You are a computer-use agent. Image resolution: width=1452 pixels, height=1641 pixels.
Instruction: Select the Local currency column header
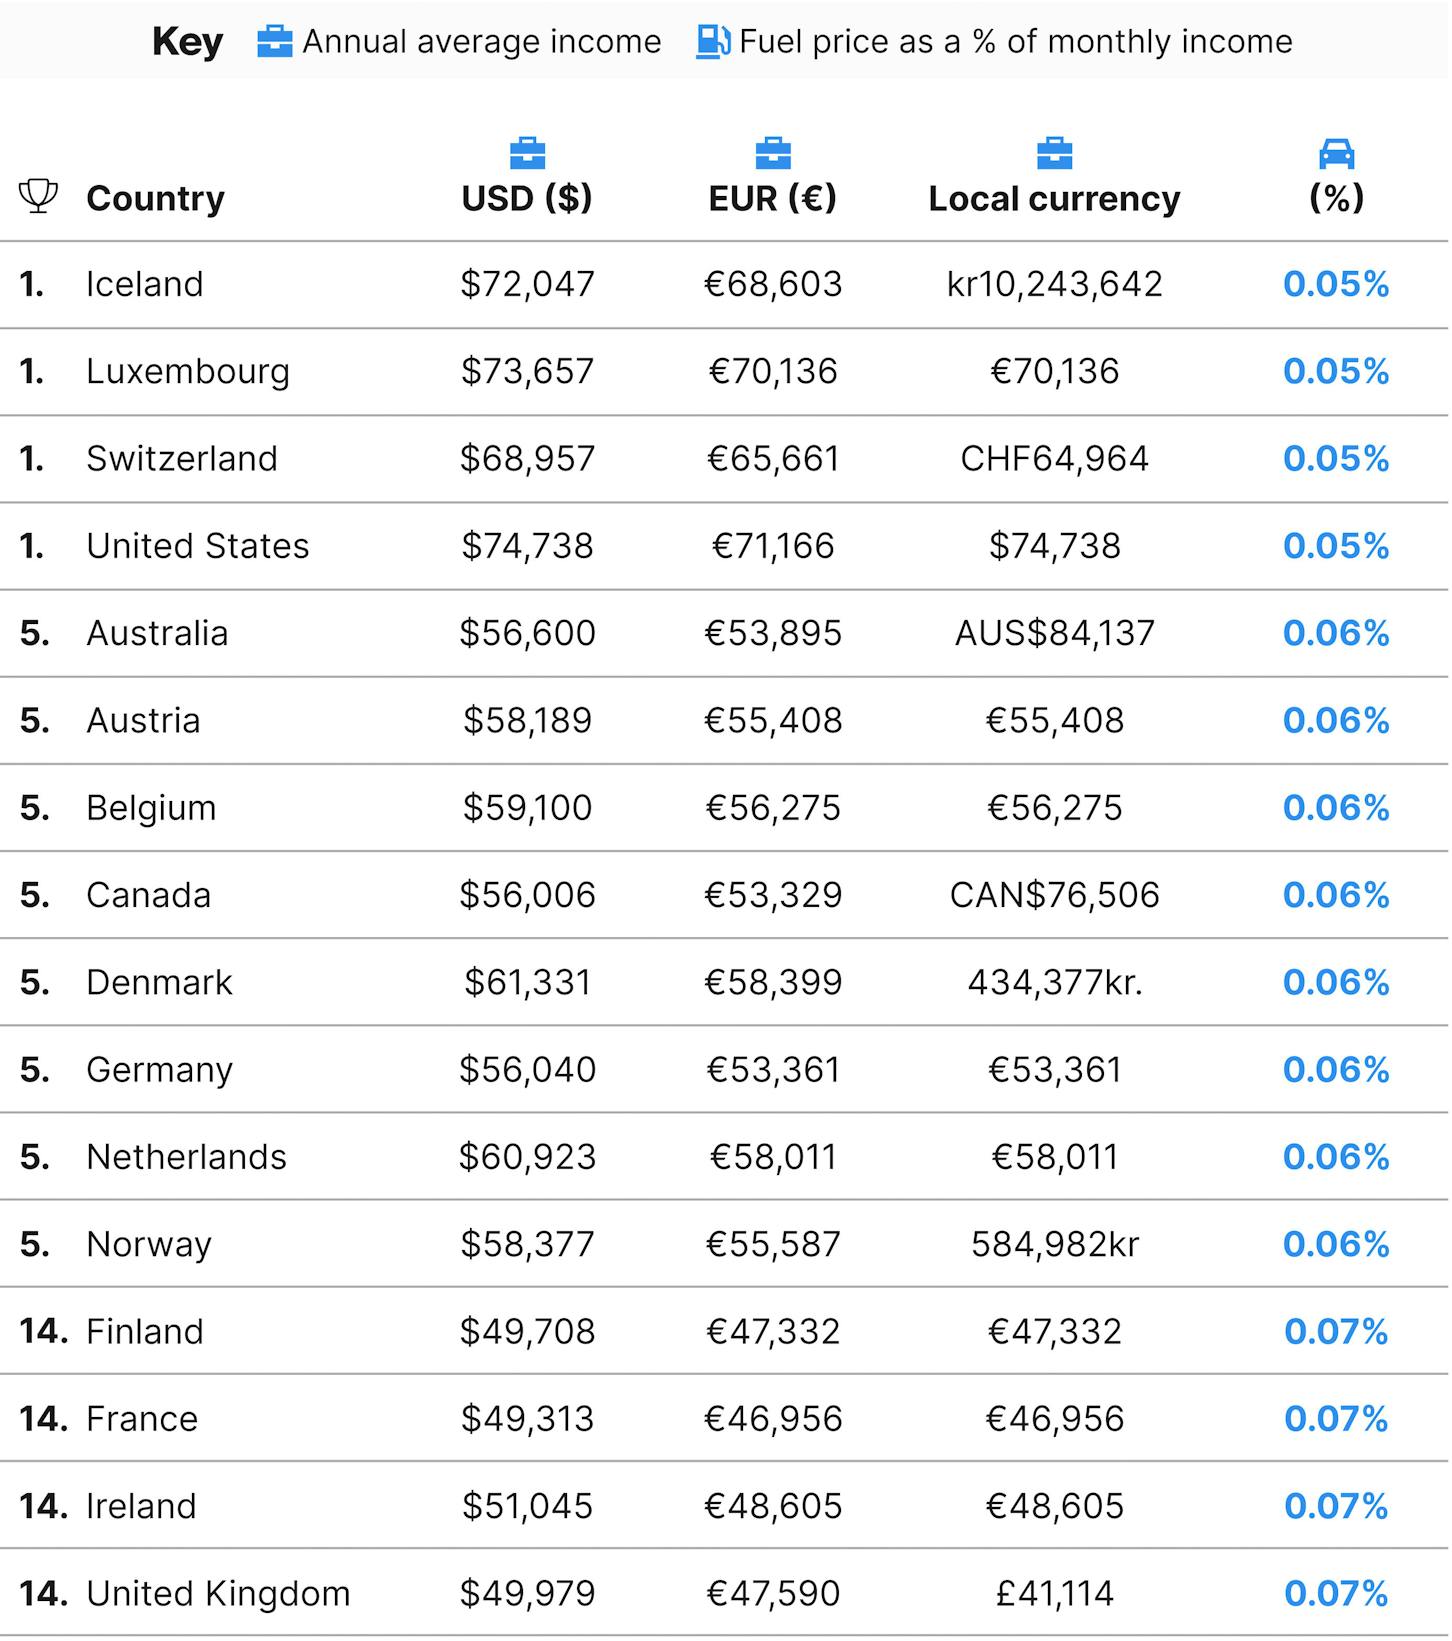tap(1055, 198)
